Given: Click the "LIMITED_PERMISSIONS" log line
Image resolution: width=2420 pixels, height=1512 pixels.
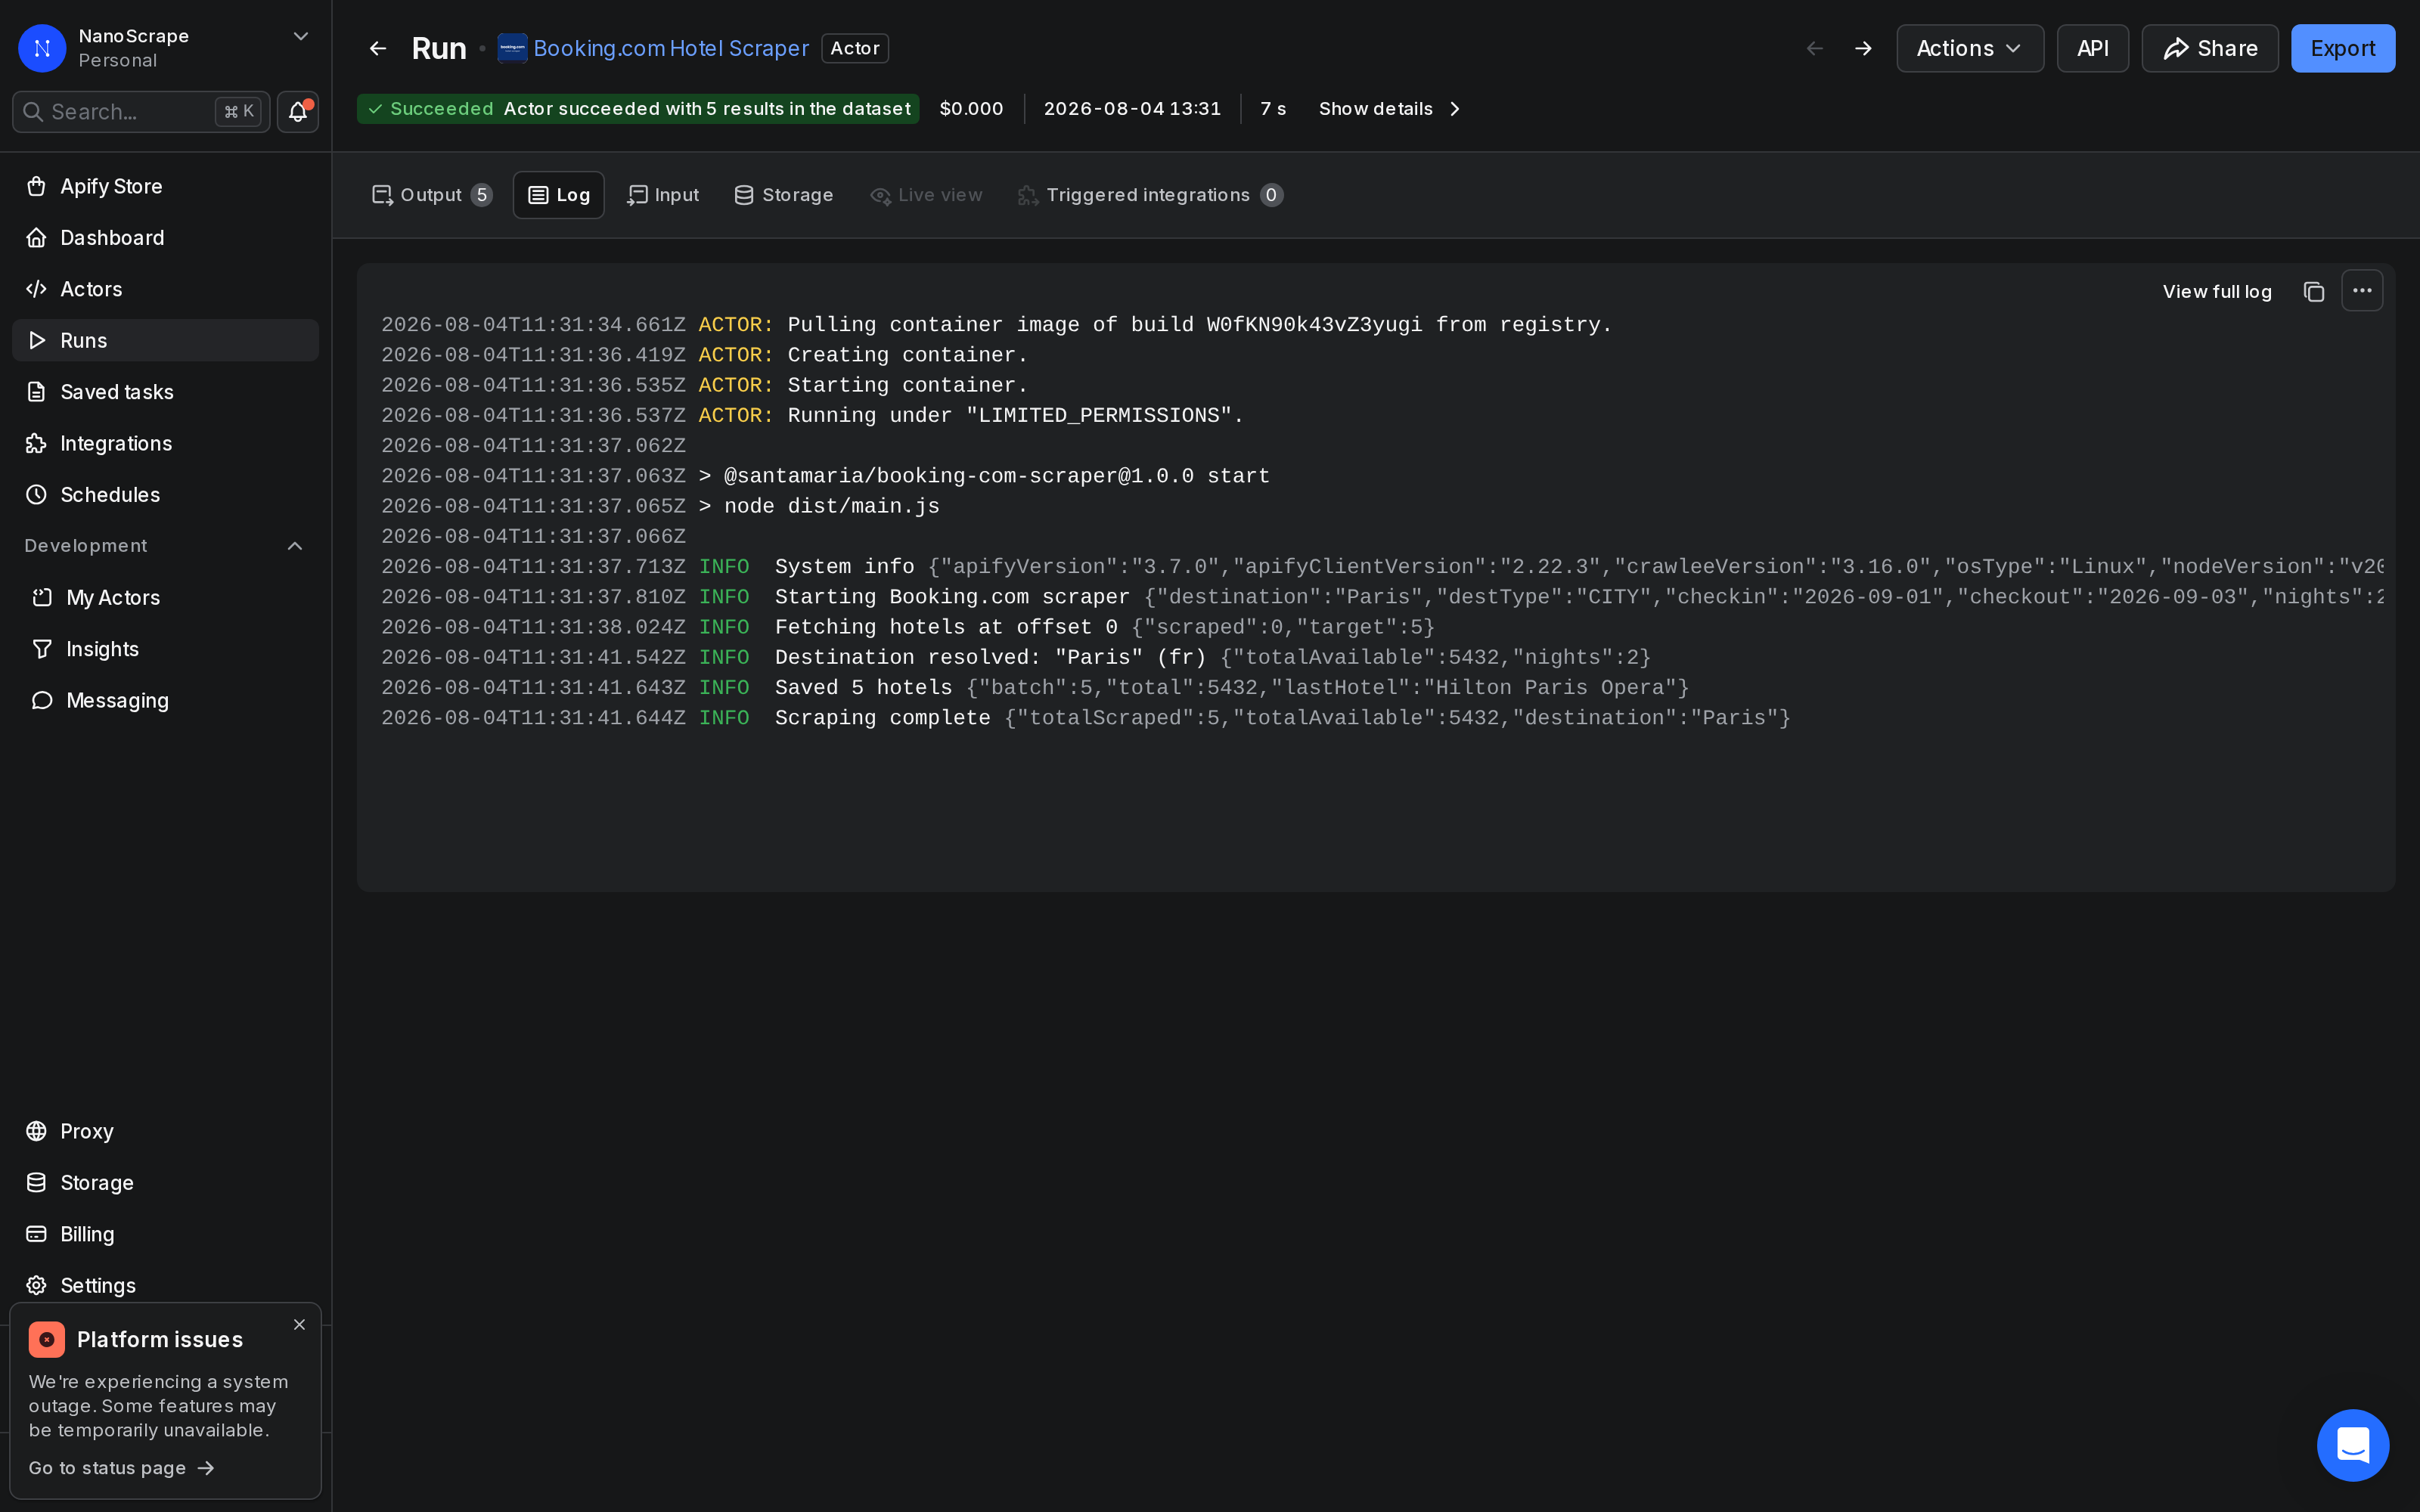Looking at the screenshot, I should click(x=812, y=415).
